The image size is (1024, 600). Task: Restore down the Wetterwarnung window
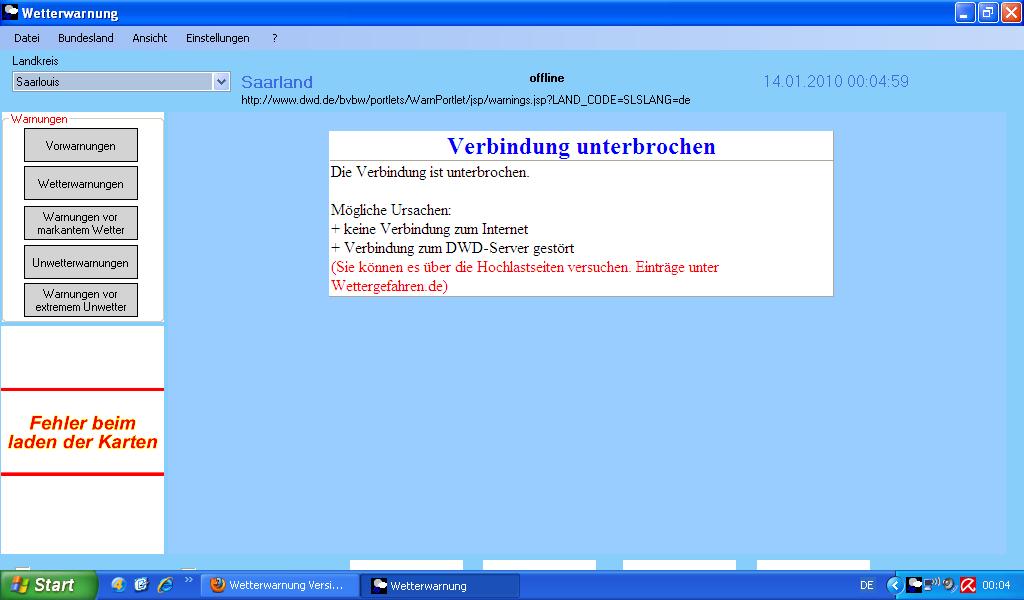pos(987,12)
